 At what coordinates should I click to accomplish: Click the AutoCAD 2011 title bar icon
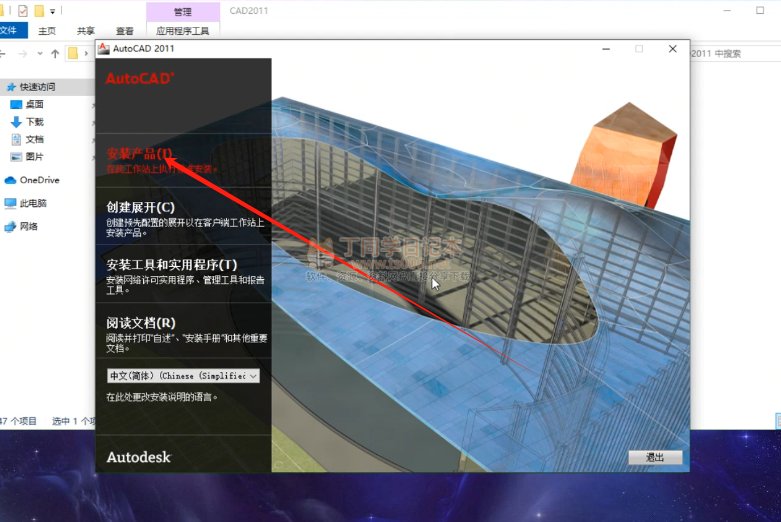[103, 48]
